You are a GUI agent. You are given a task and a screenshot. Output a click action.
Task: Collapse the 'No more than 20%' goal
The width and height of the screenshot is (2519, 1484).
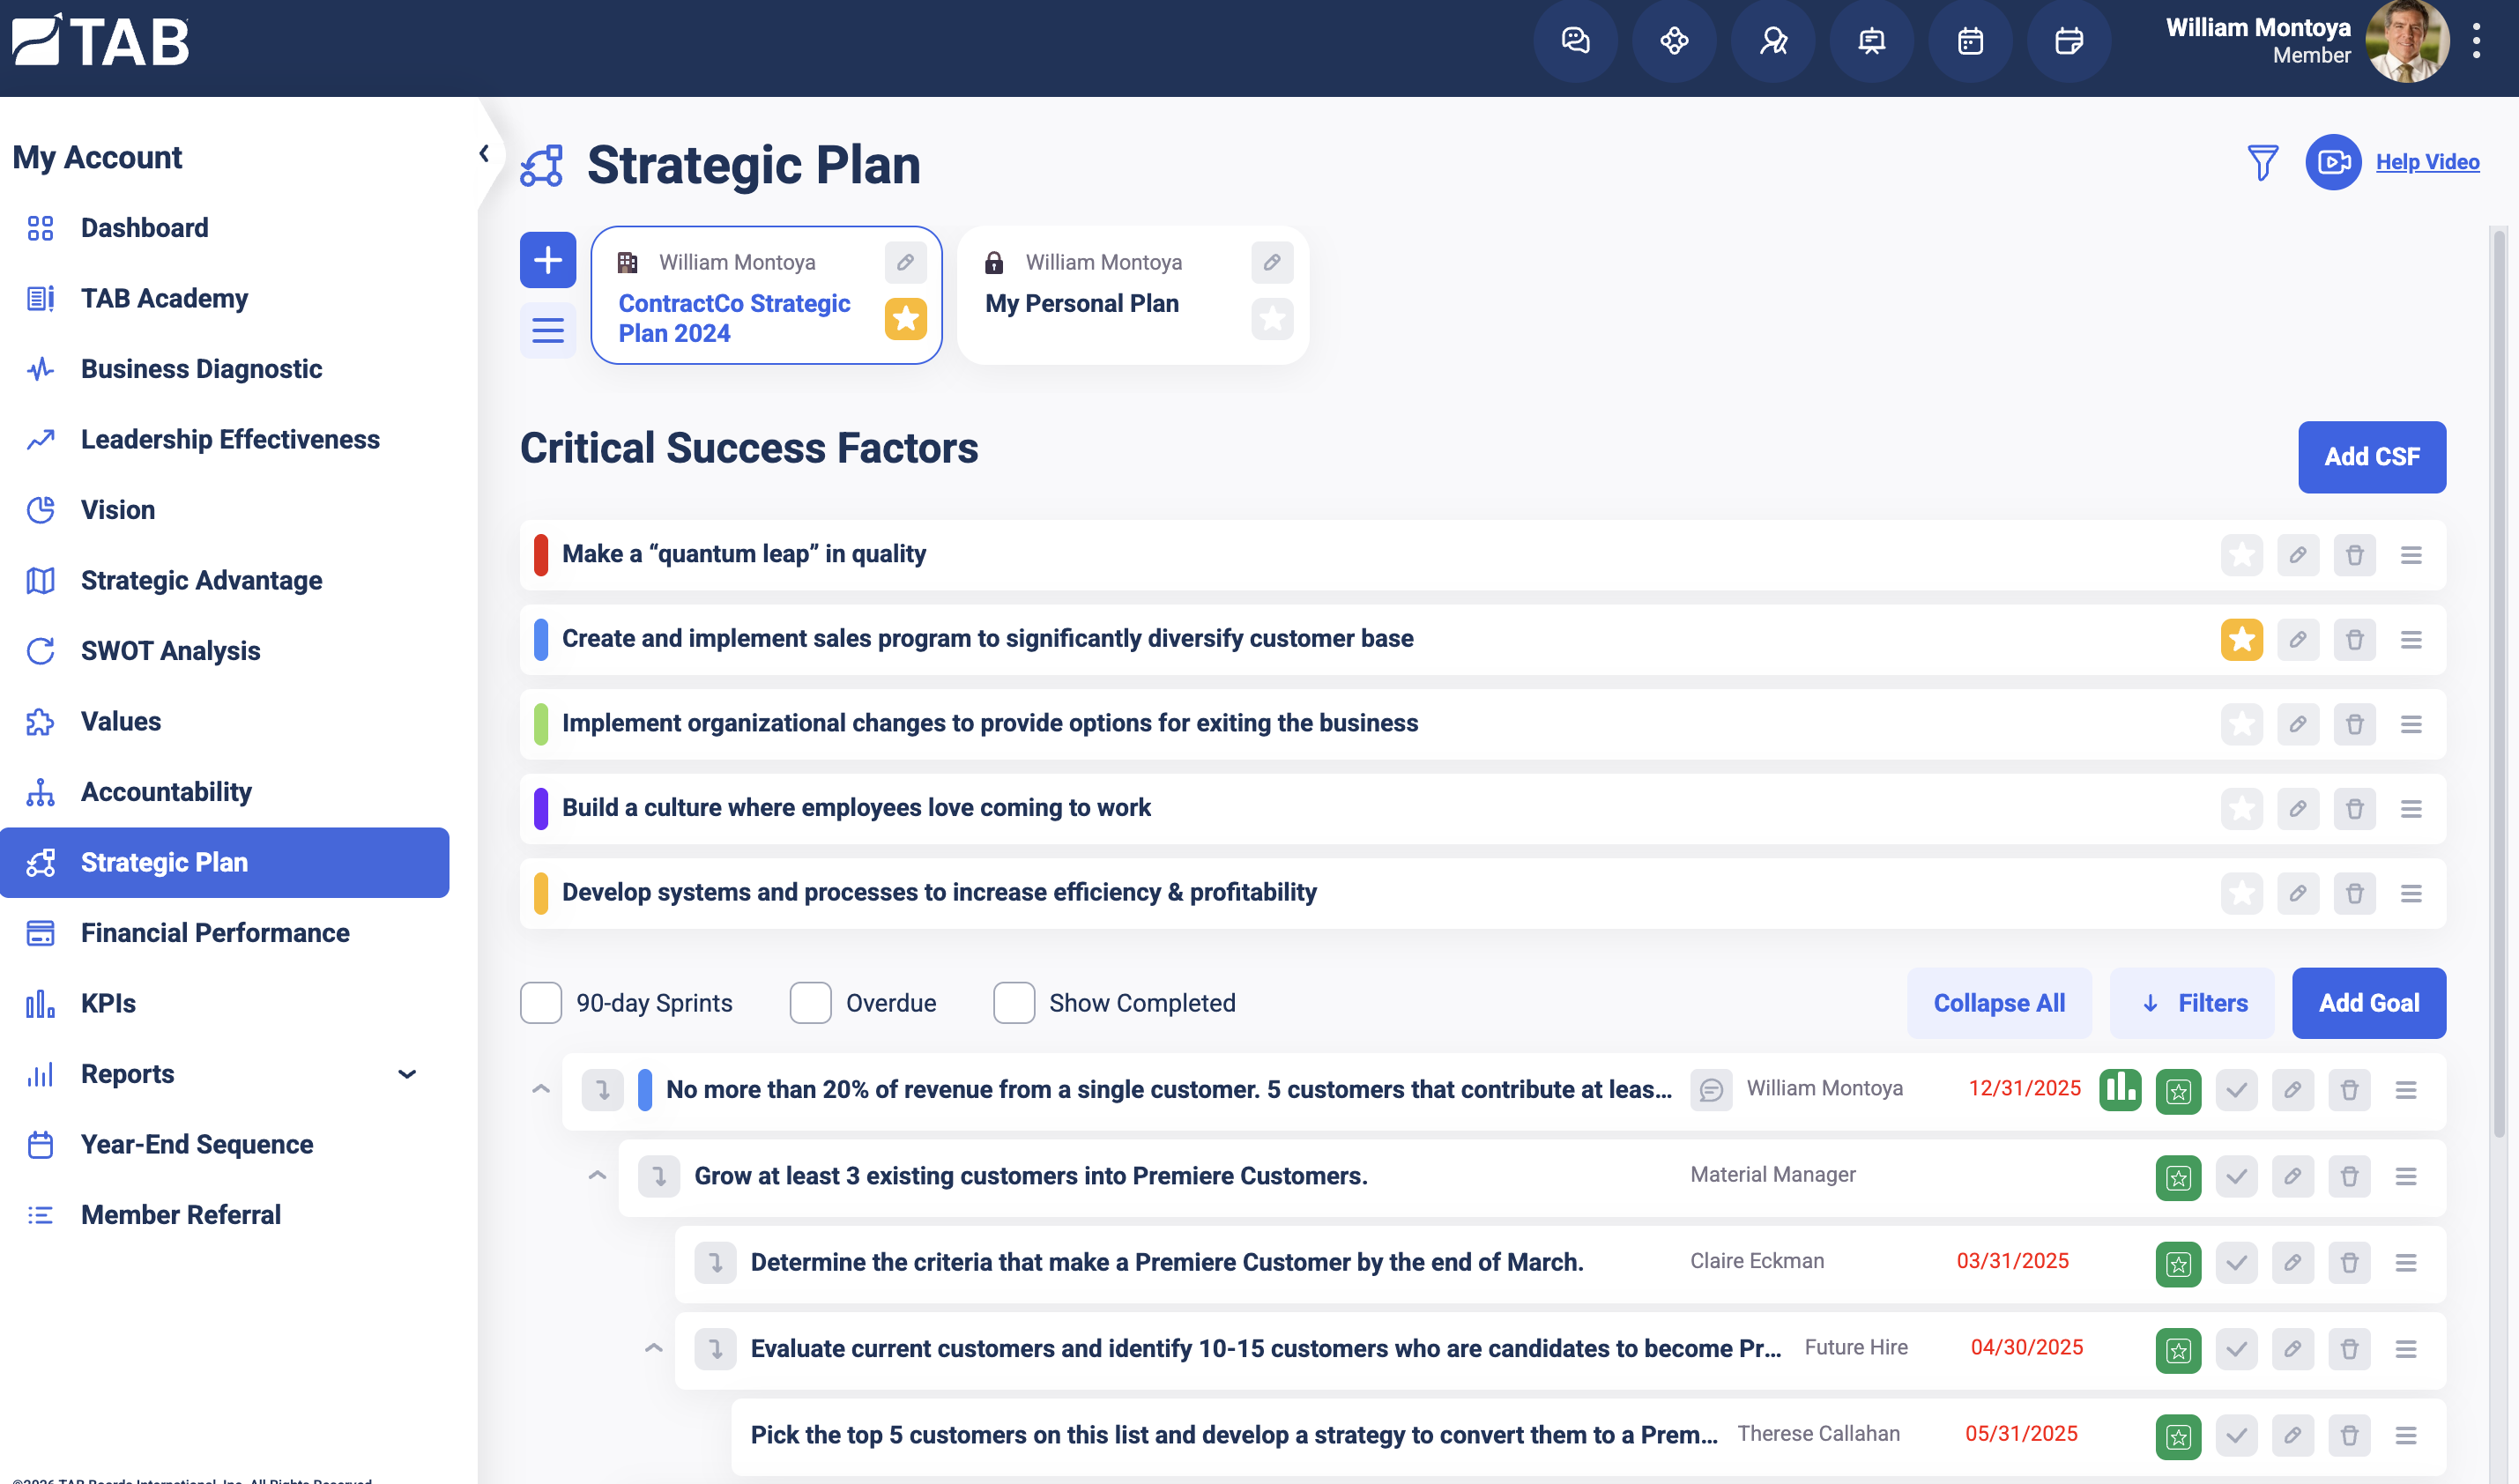click(x=541, y=1089)
